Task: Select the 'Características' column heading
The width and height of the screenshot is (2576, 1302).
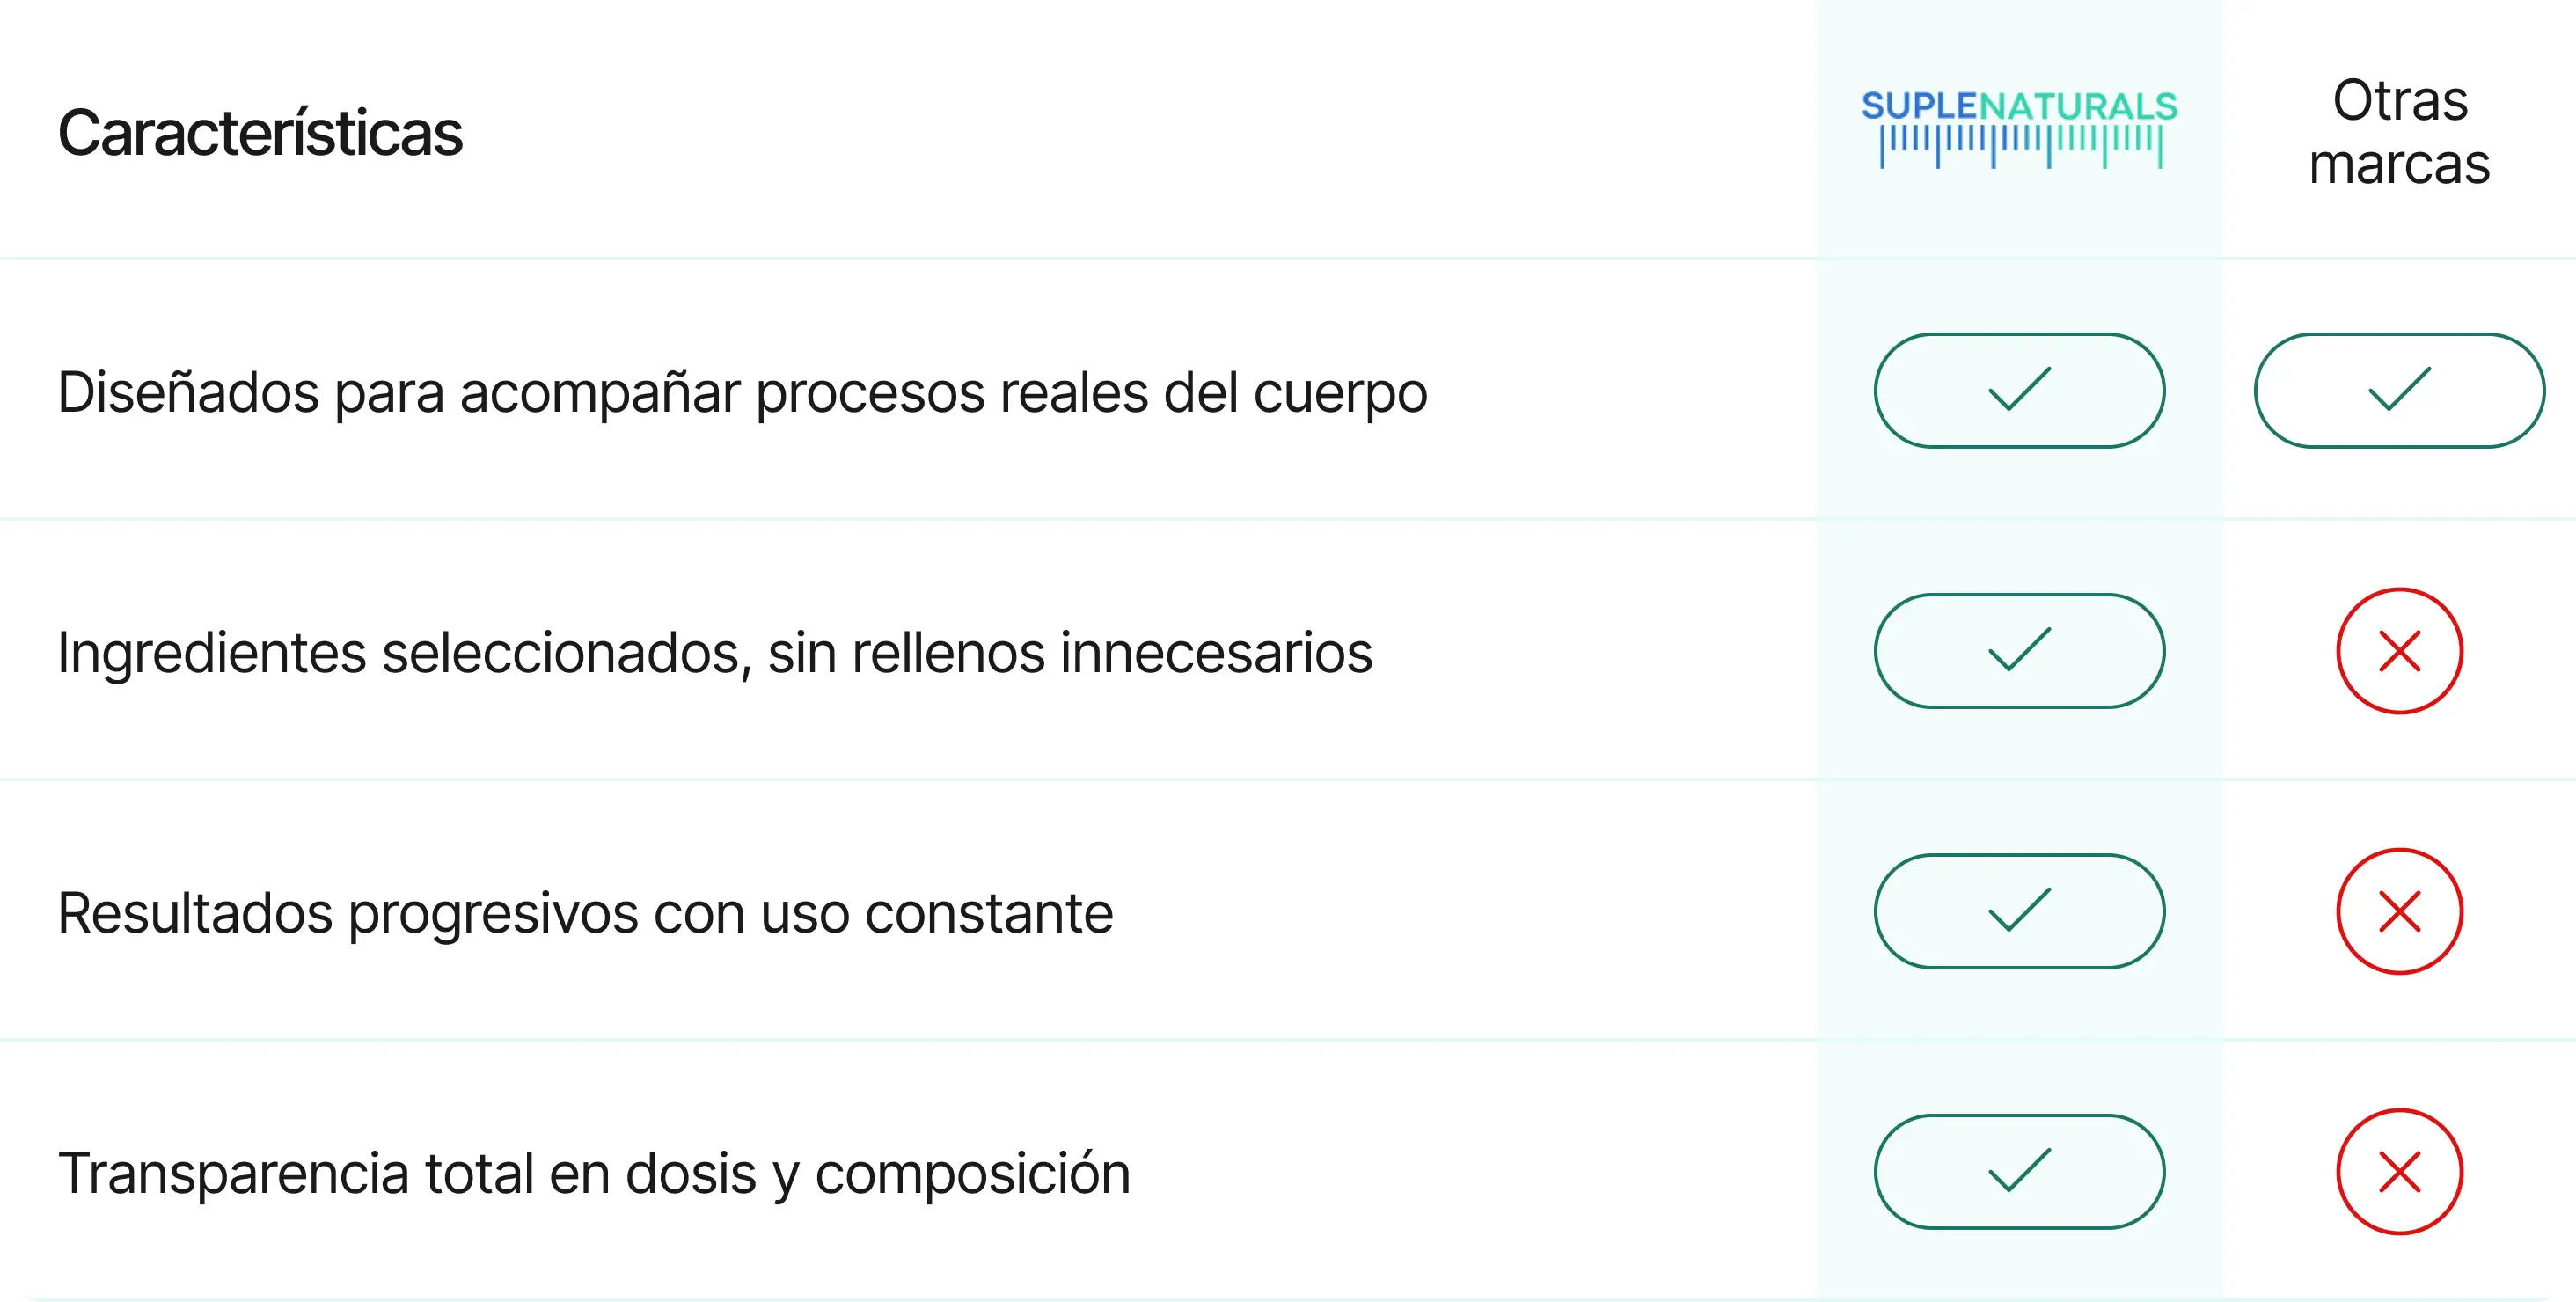Action: pos(260,133)
